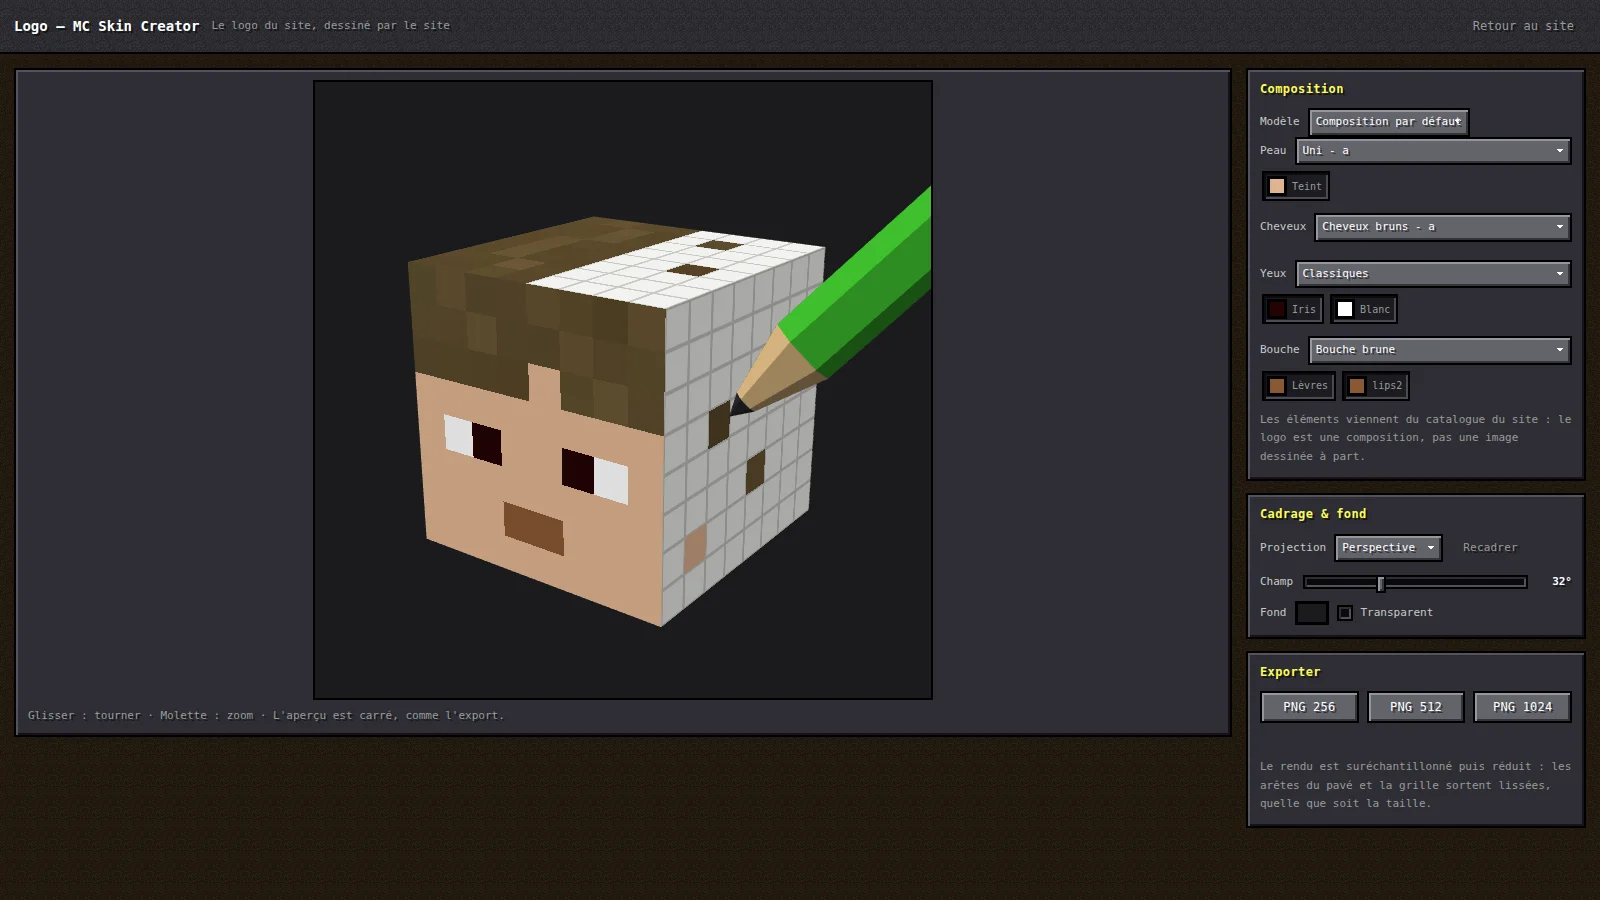The image size is (1600, 900).
Task: Export as PNG 1024
Action: (1522, 707)
